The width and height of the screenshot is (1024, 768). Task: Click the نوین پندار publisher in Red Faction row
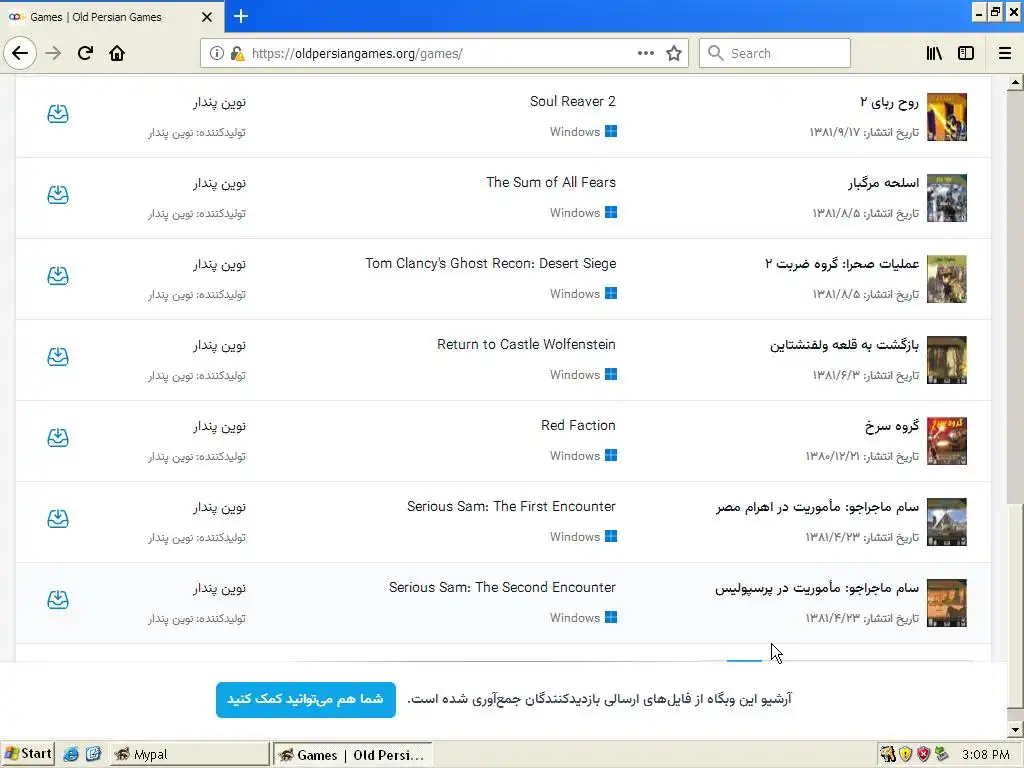[219, 426]
